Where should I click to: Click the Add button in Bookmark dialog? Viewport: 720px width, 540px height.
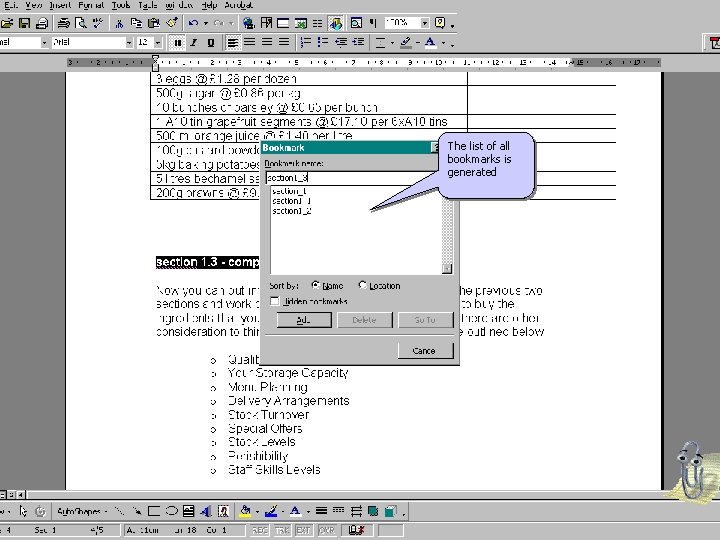(x=304, y=320)
